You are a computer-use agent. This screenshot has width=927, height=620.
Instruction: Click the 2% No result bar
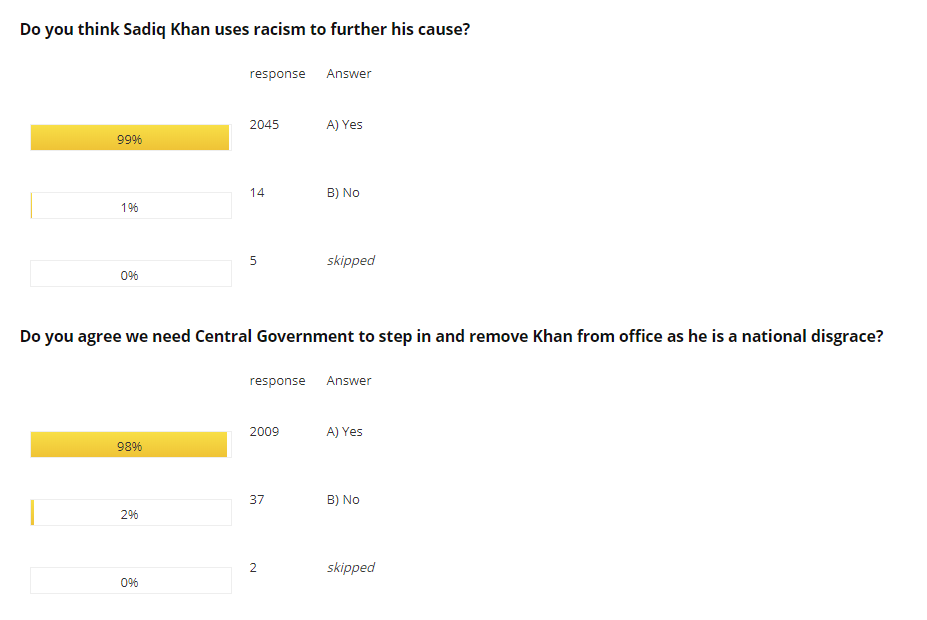coord(131,512)
